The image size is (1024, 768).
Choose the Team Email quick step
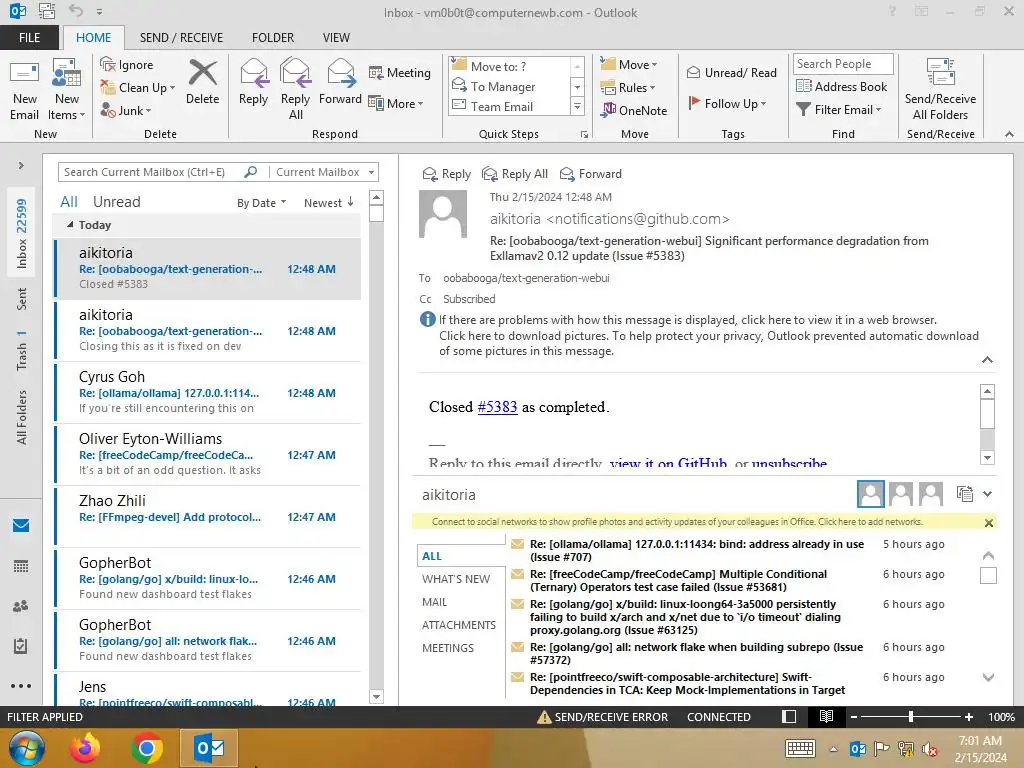pyautogui.click(x=502, y=106)
